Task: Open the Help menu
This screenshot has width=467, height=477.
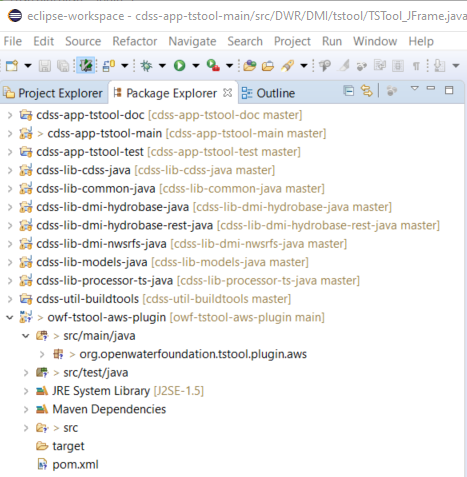Action: coord(421,41)
